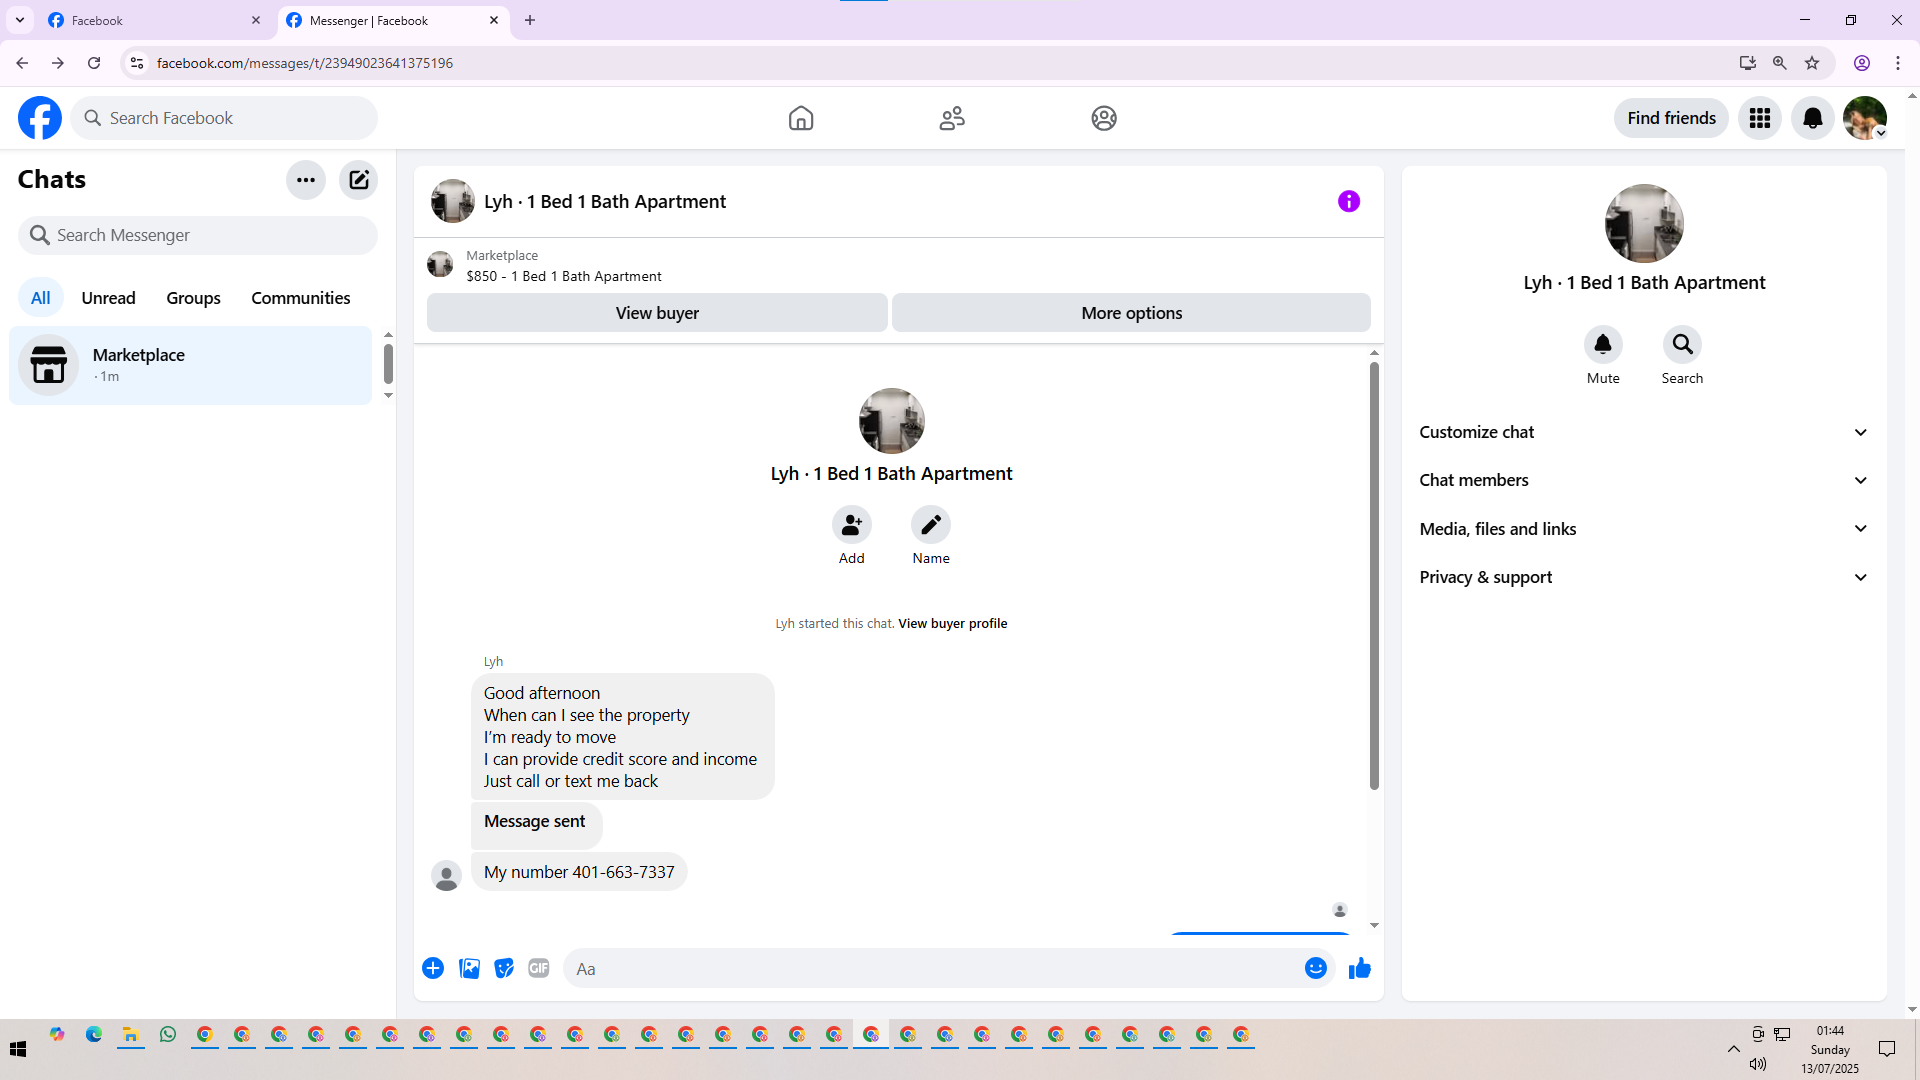Open the Chats options ellipsis menu
Screen dimensions: 1920x1080
click(x=306, y=180)
